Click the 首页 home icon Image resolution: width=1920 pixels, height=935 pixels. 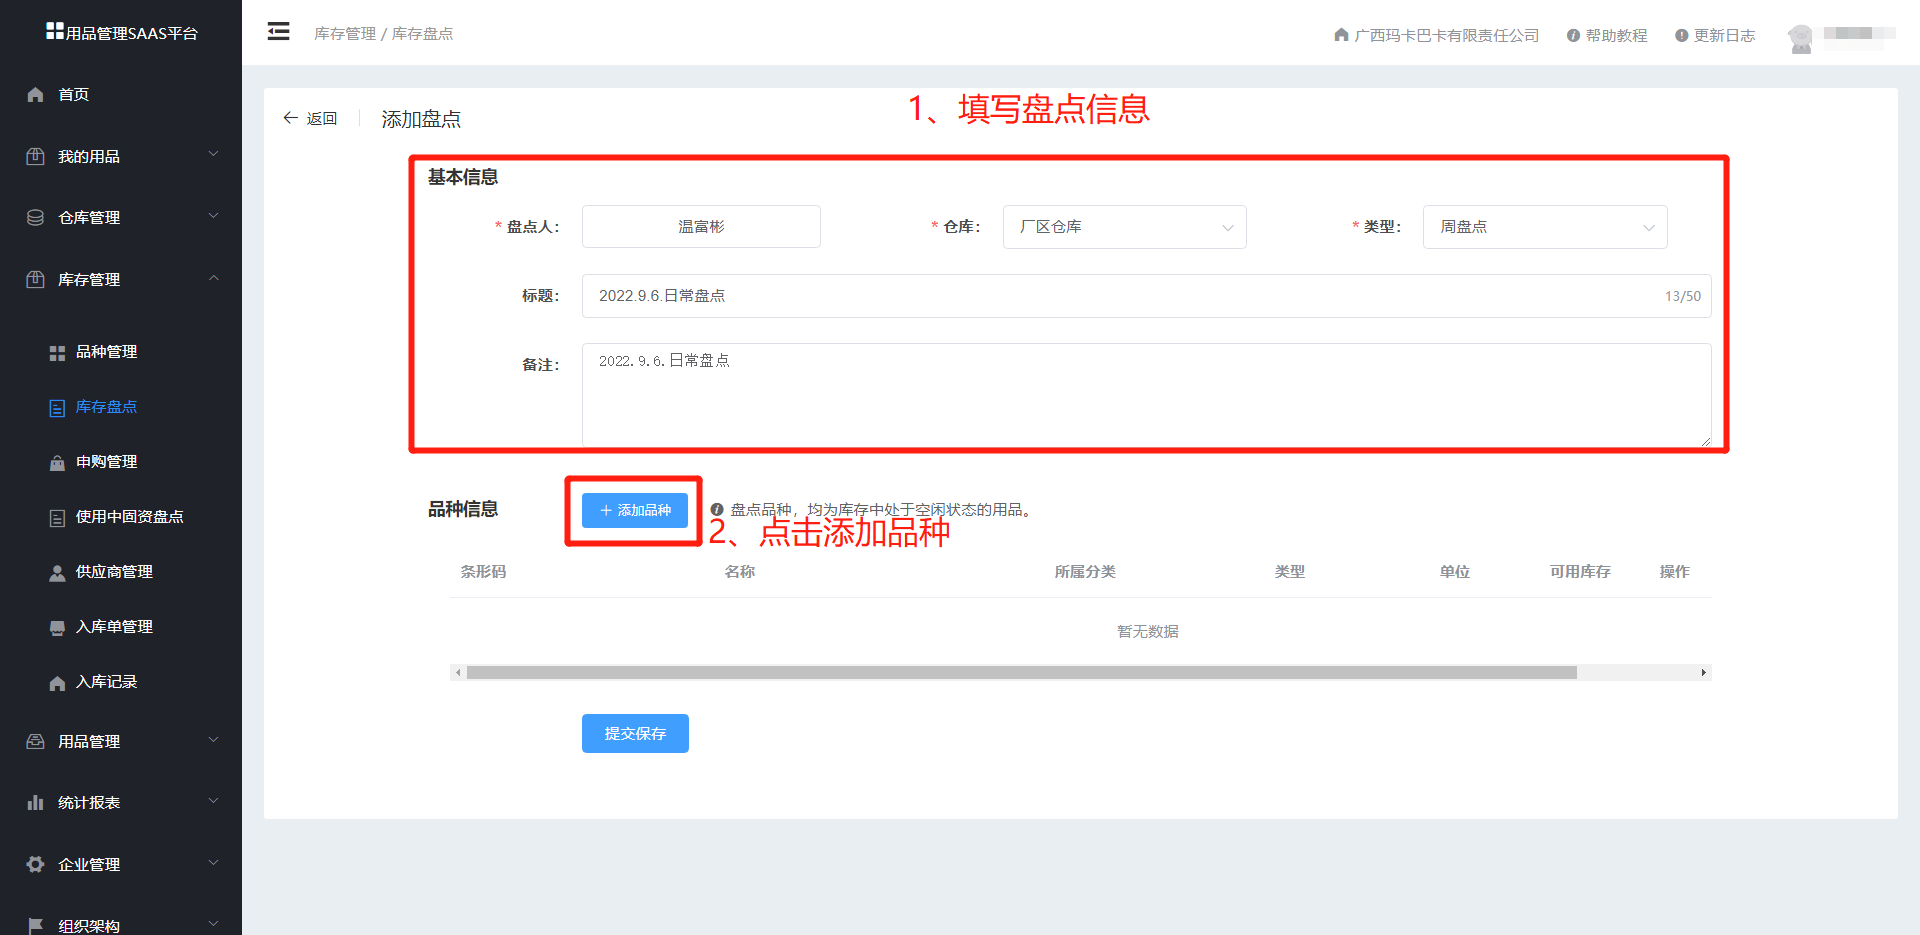(x=35, y=94)
